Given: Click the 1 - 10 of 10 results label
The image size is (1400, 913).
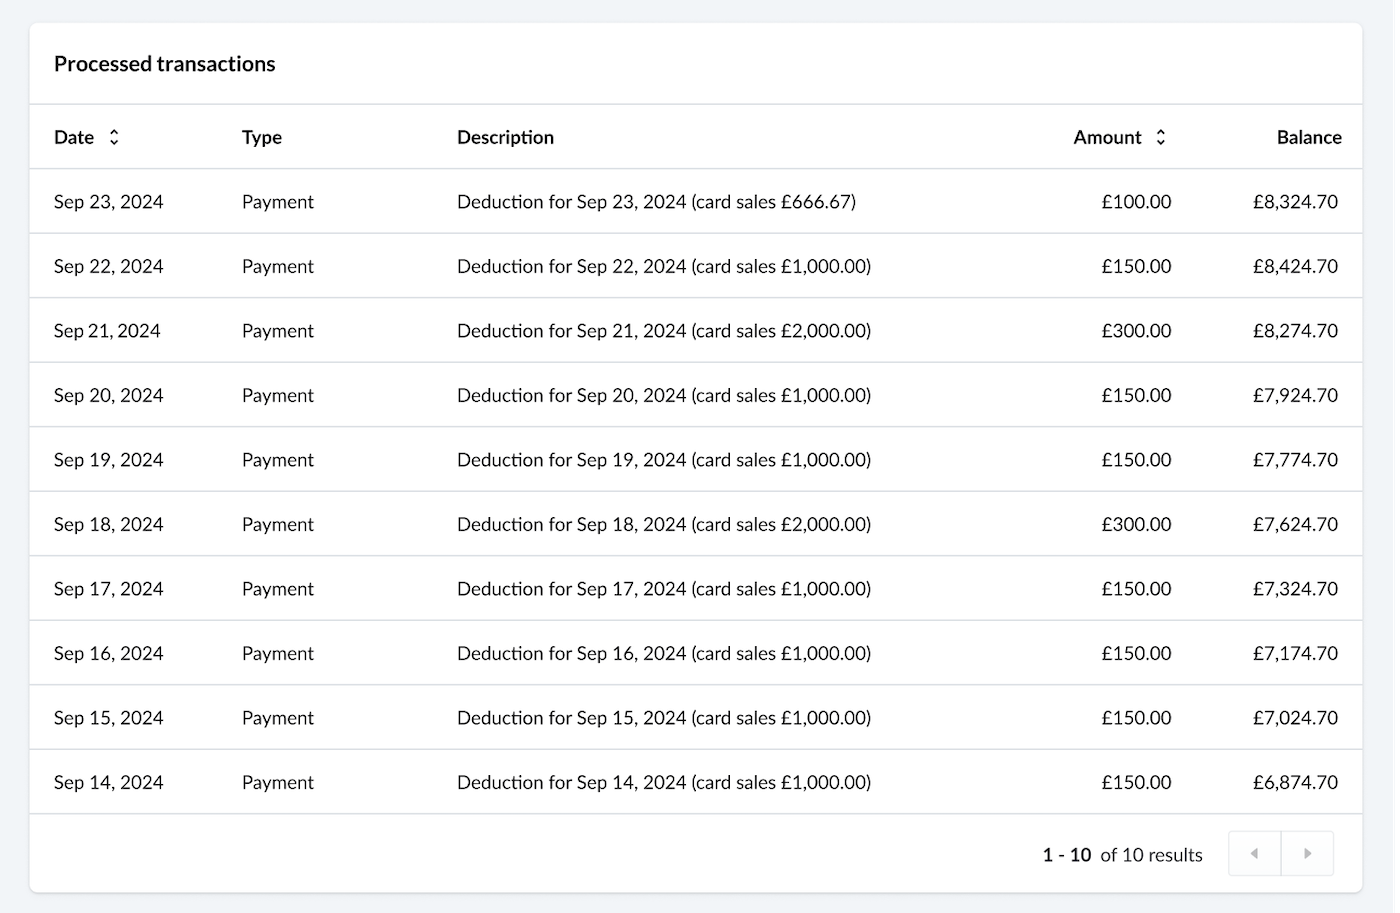Looking at the screenshot, I should [1123, 854].
